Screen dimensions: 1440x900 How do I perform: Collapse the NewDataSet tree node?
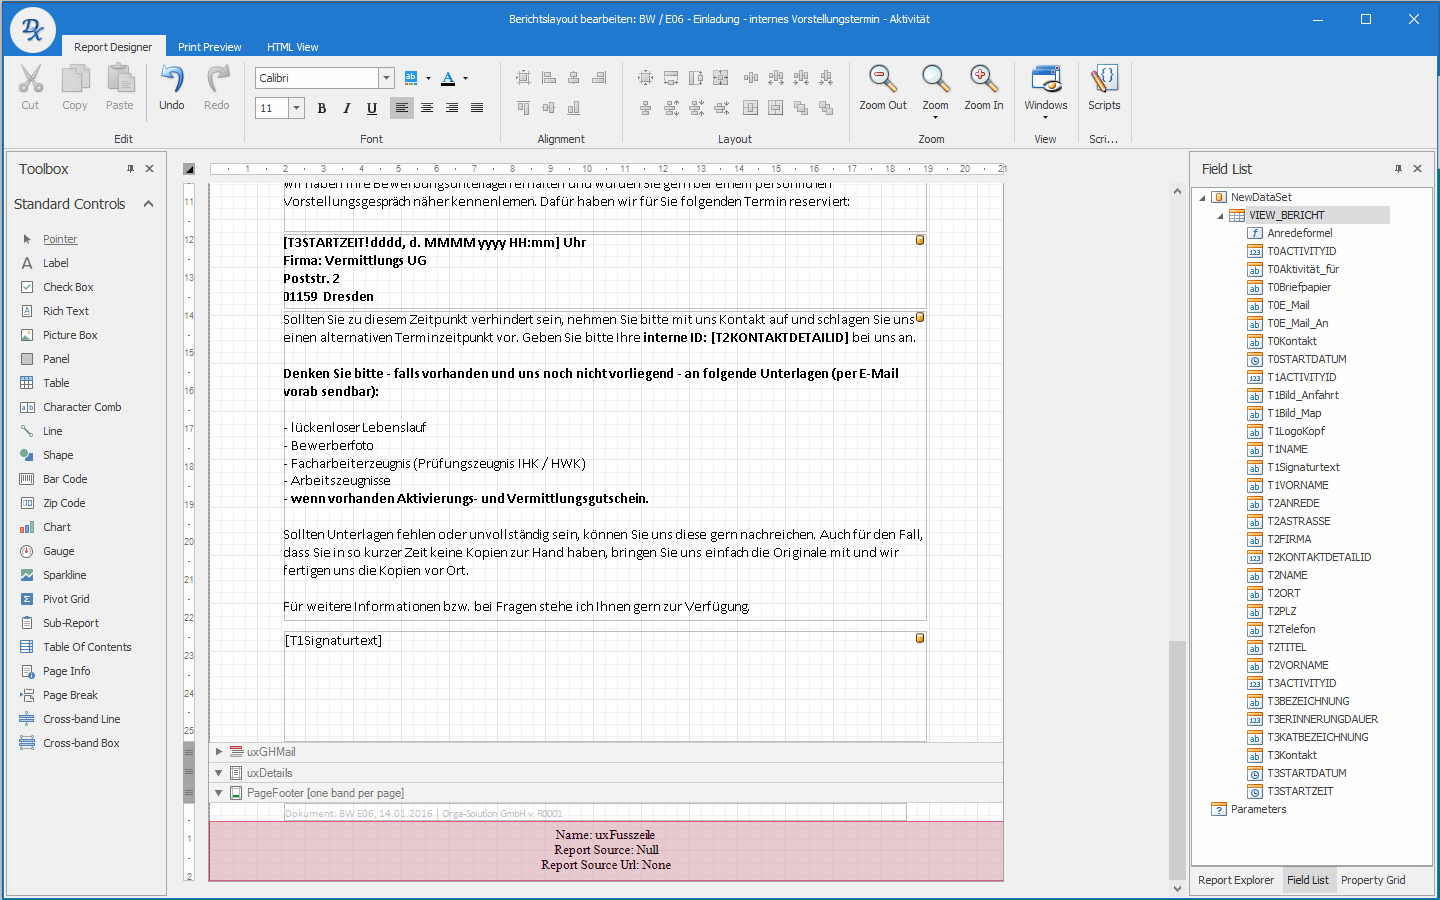coord(1203,198)
